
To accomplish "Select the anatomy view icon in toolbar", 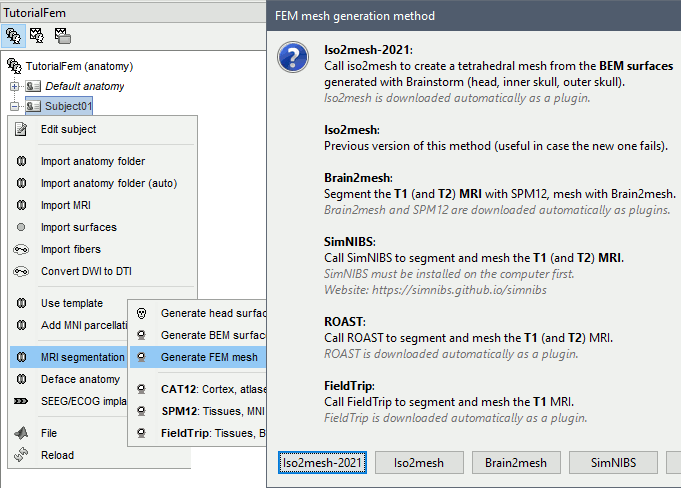I will (x=15, y=35).
